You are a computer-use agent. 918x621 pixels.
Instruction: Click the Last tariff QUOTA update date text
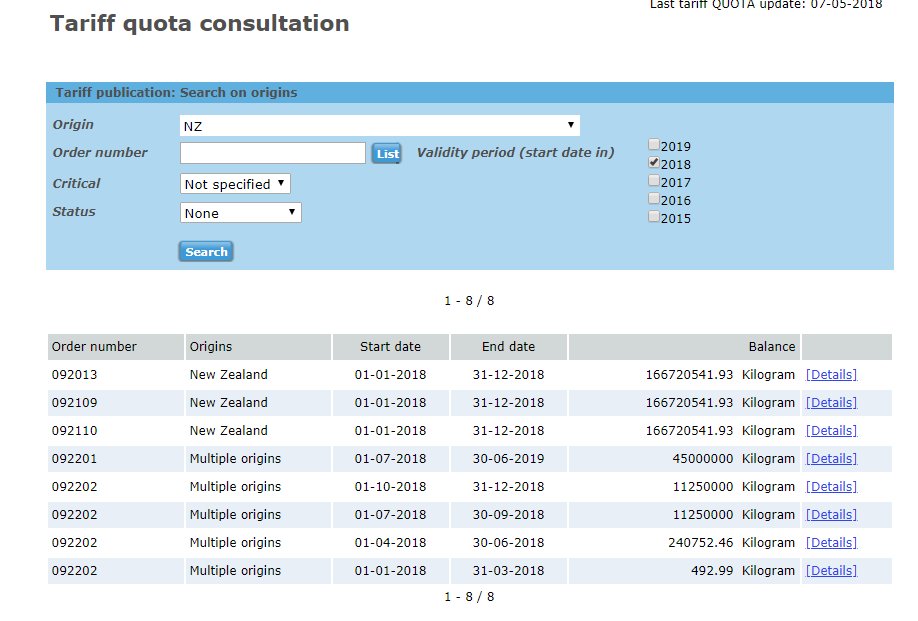766,5
